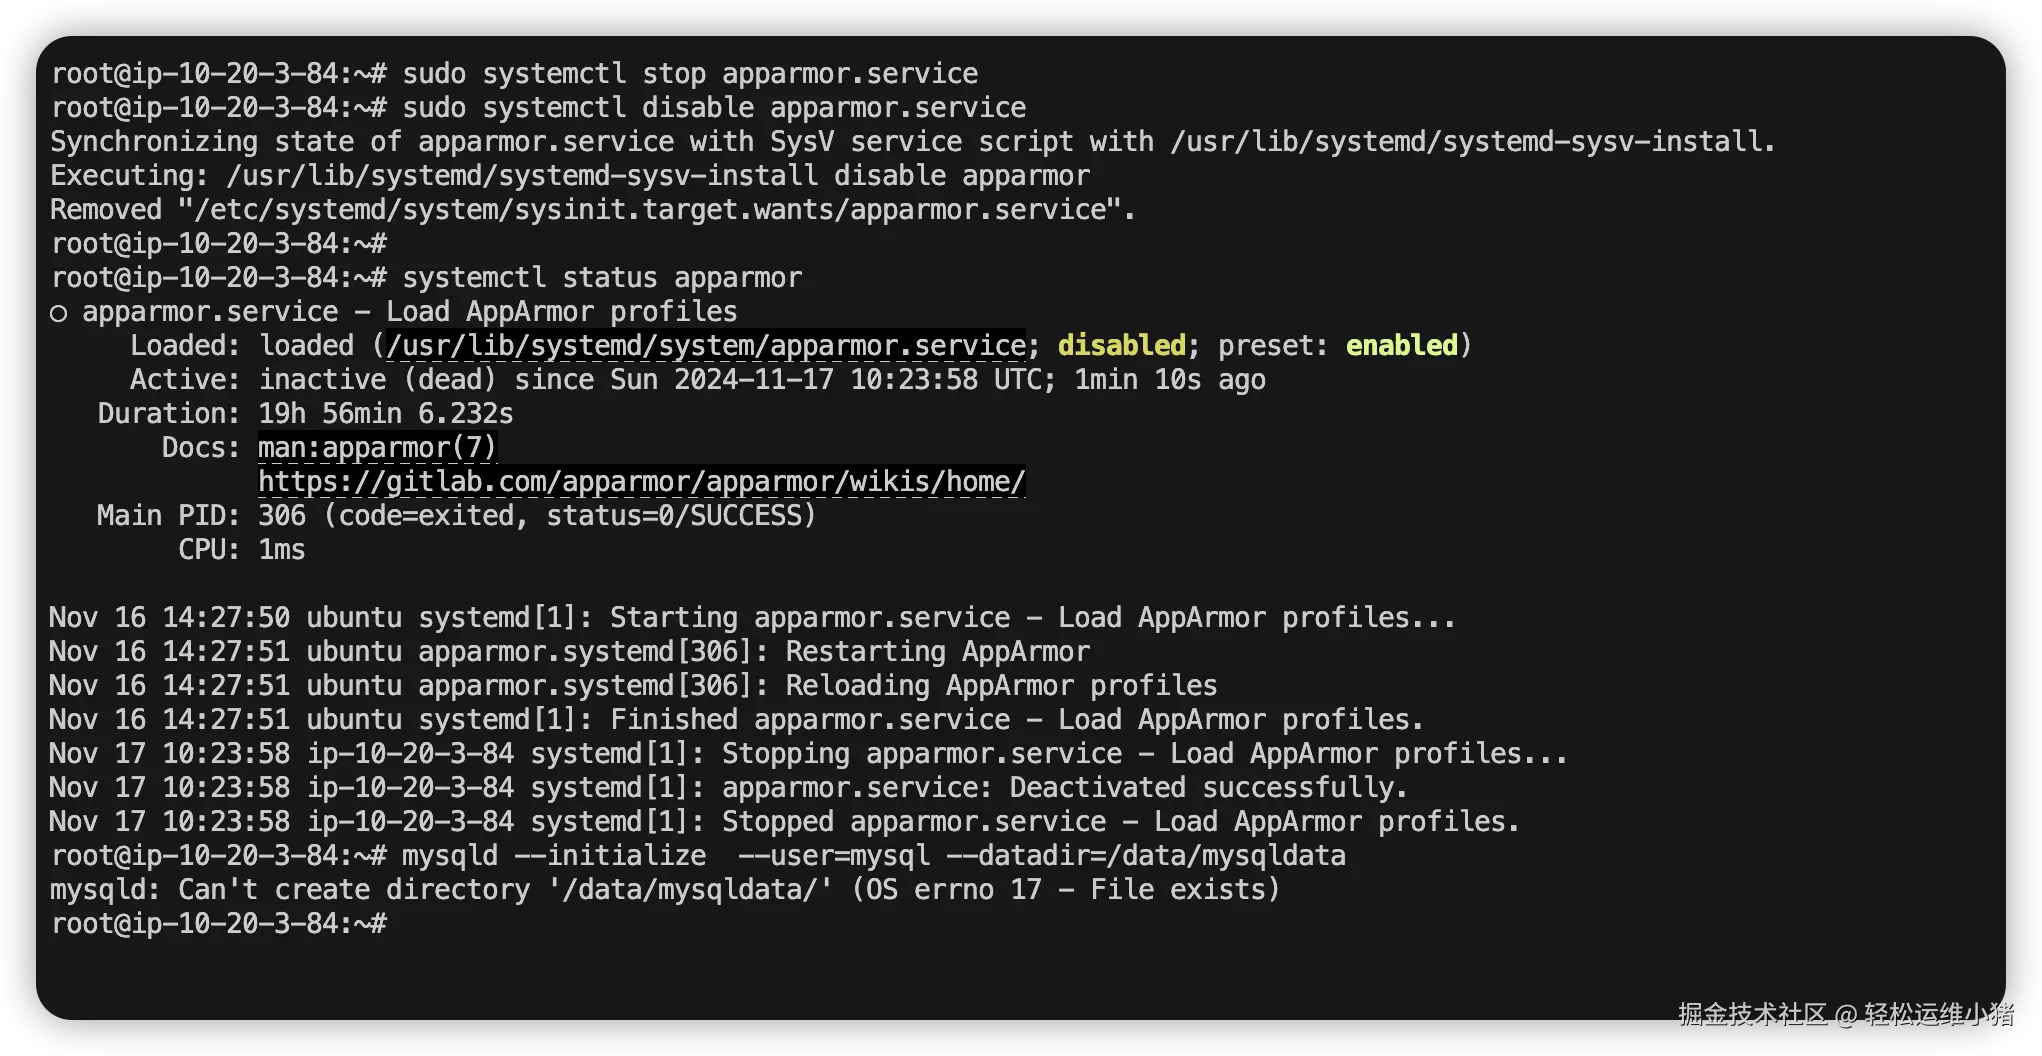Viewport: 2042px width, 1056px height.
Task: Click the yellow "enabled" preset word
Action: coord(1401,346)
